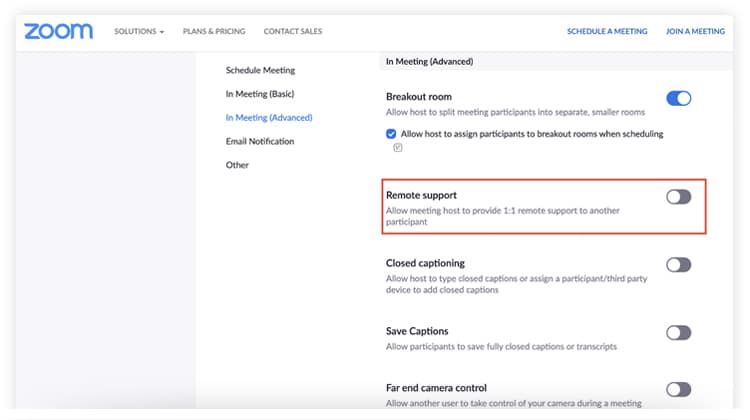The image size is (750, 420).
Task: Open Plans & Pricing page
Action: pyautogui.click(x=214, y=32)
